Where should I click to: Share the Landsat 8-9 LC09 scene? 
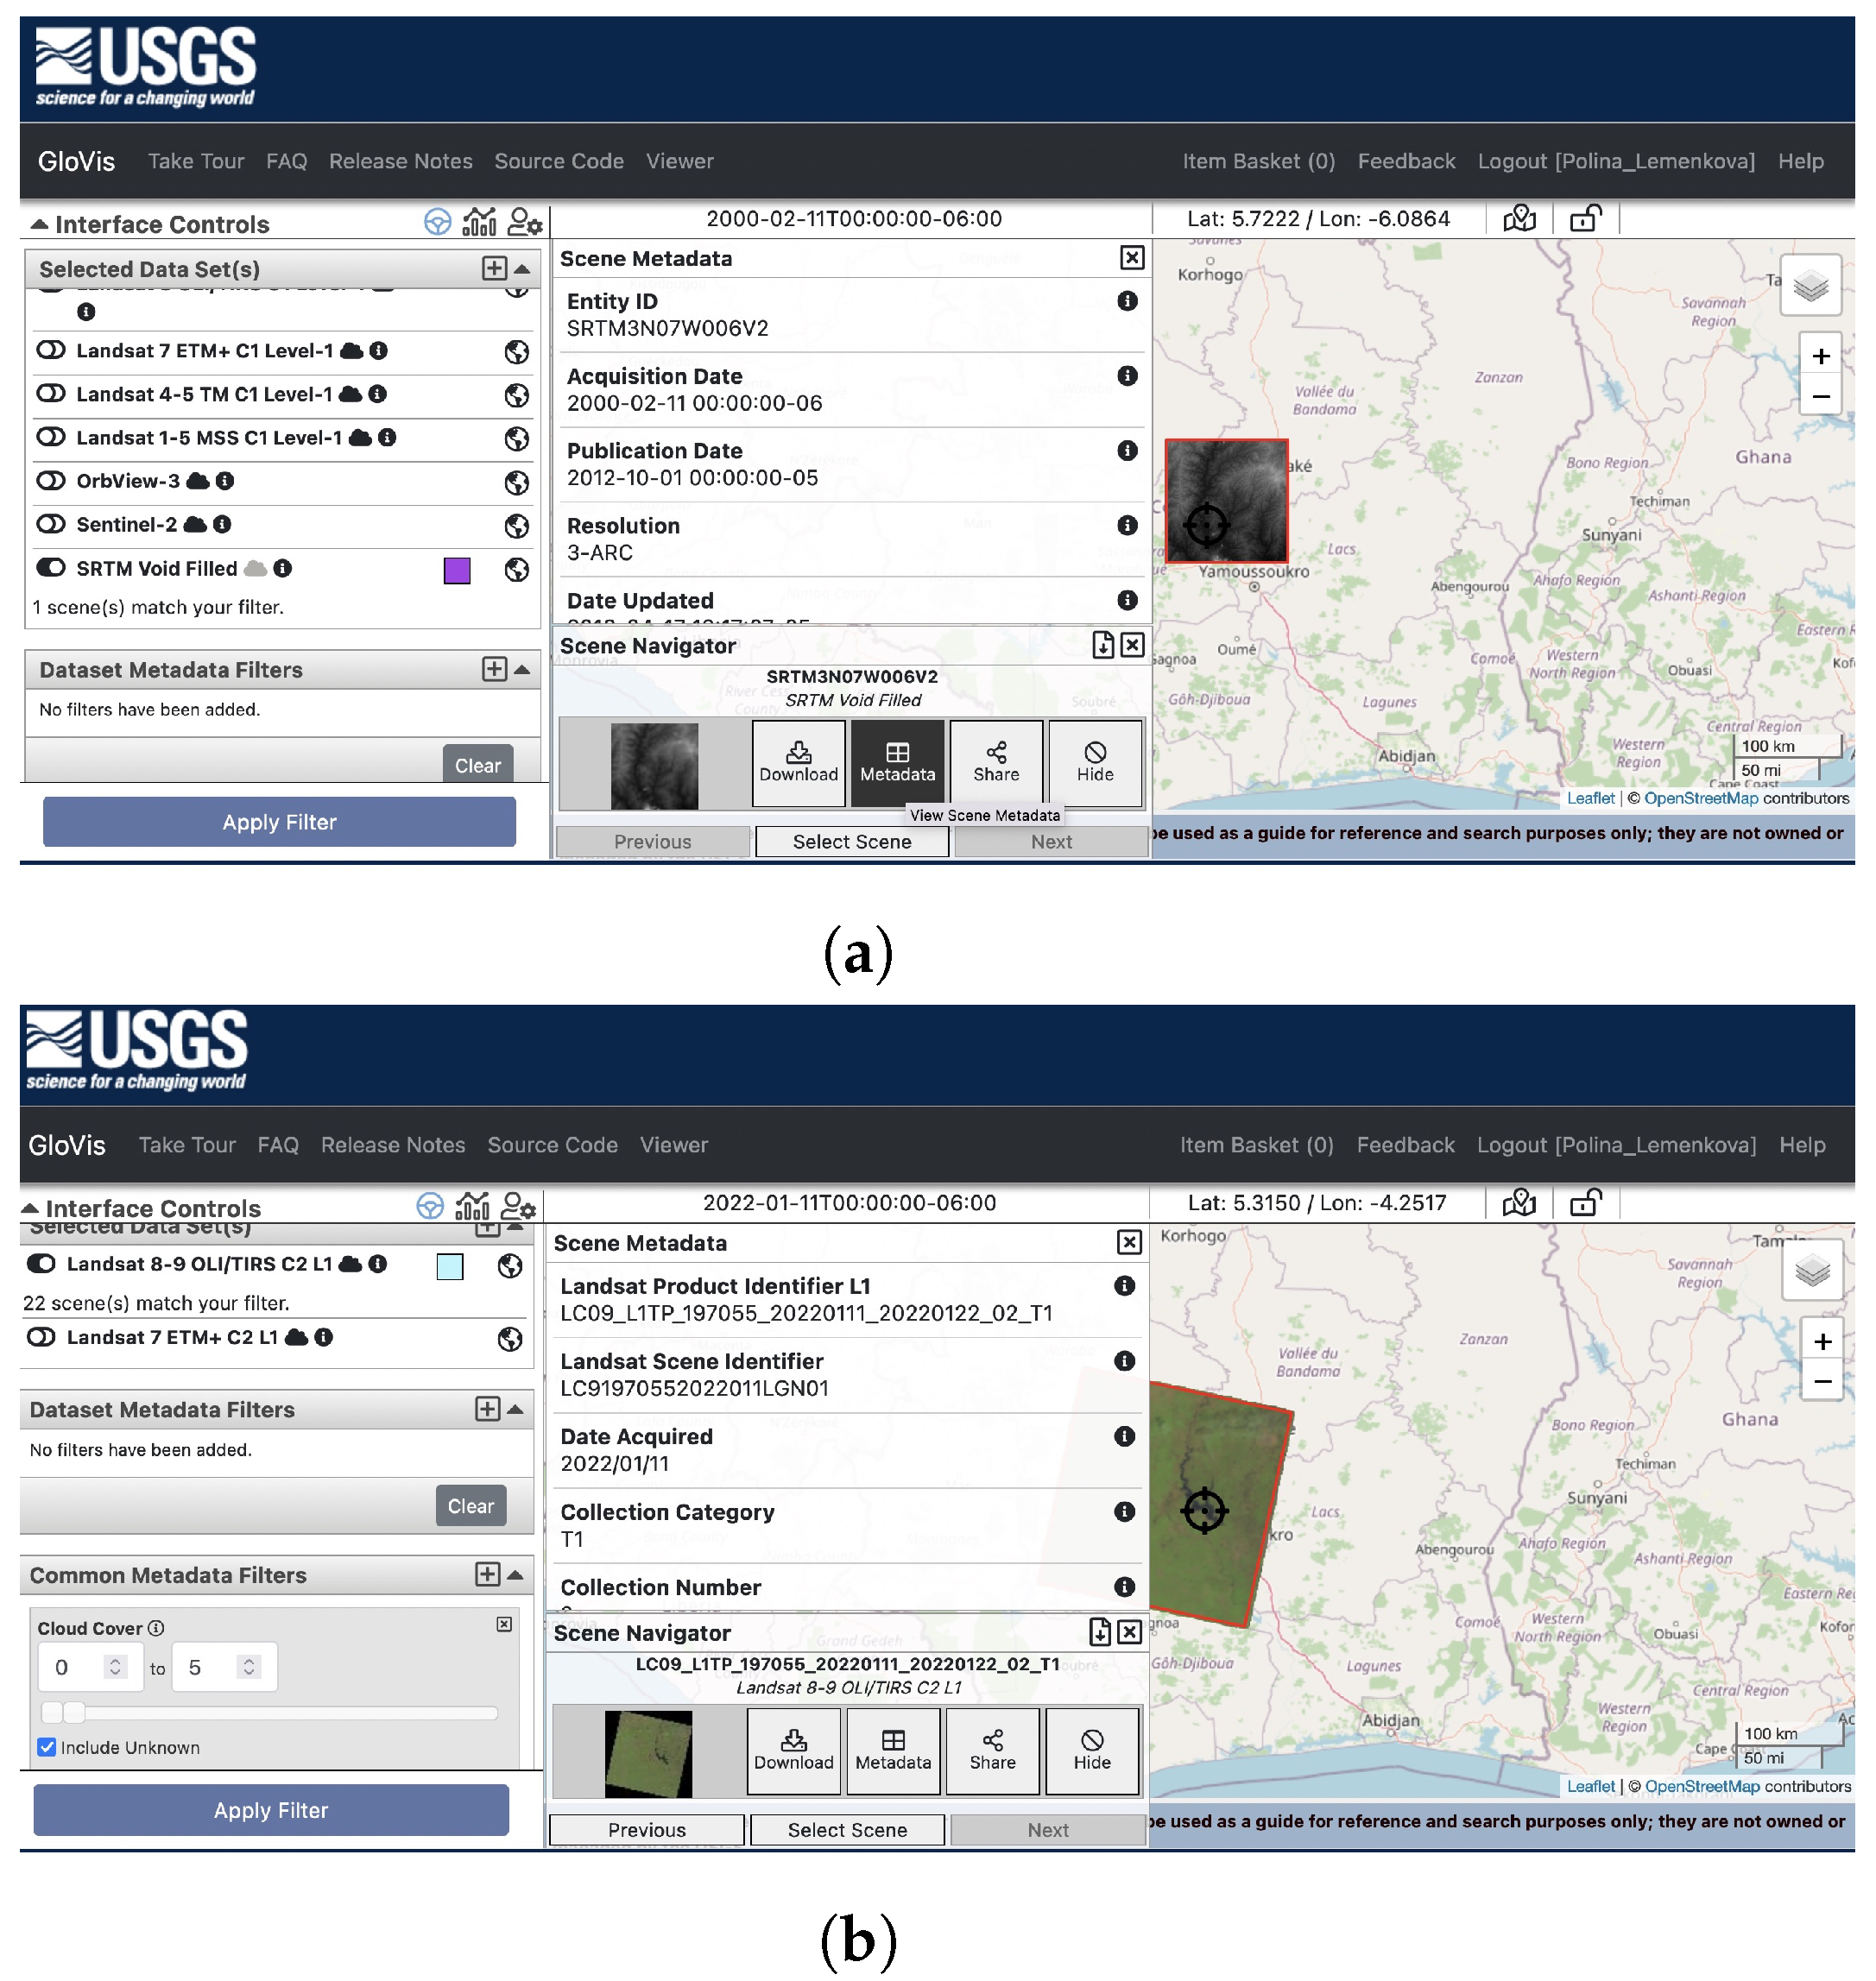click(992, 1751)
